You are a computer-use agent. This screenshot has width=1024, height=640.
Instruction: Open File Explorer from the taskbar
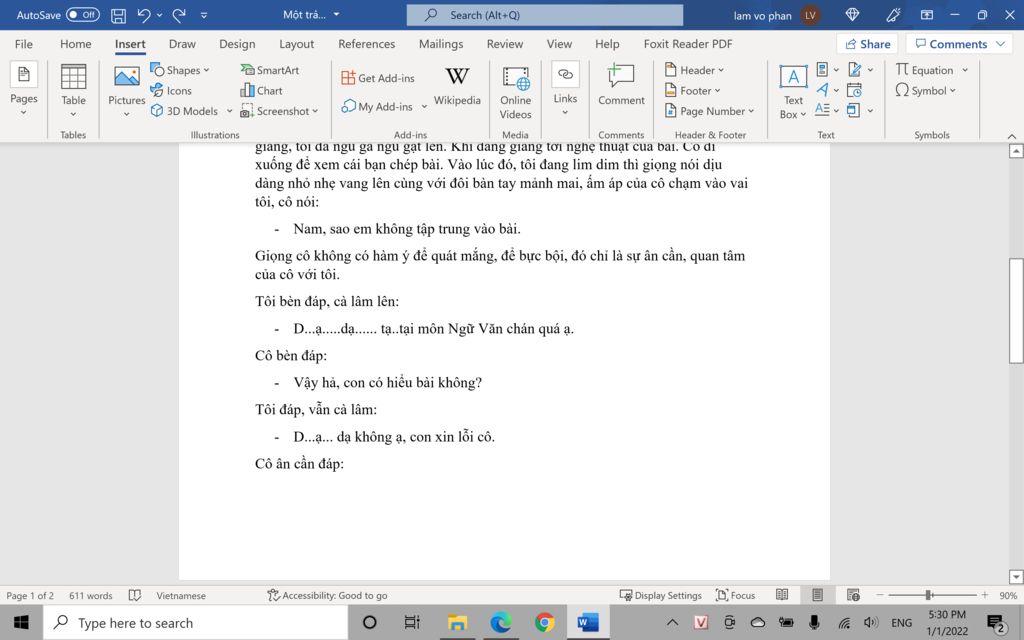tap(458, 622)
